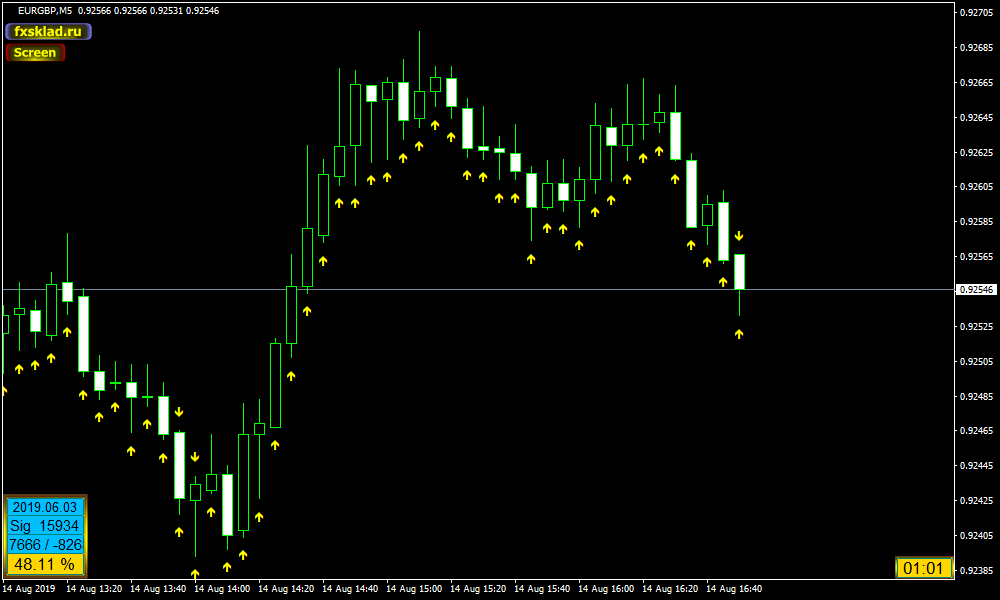Image resolution: width=1000 pixels, height=600 pixels.
Task: Click the 0.92385 price axis label
Action: tap(976, 571)
